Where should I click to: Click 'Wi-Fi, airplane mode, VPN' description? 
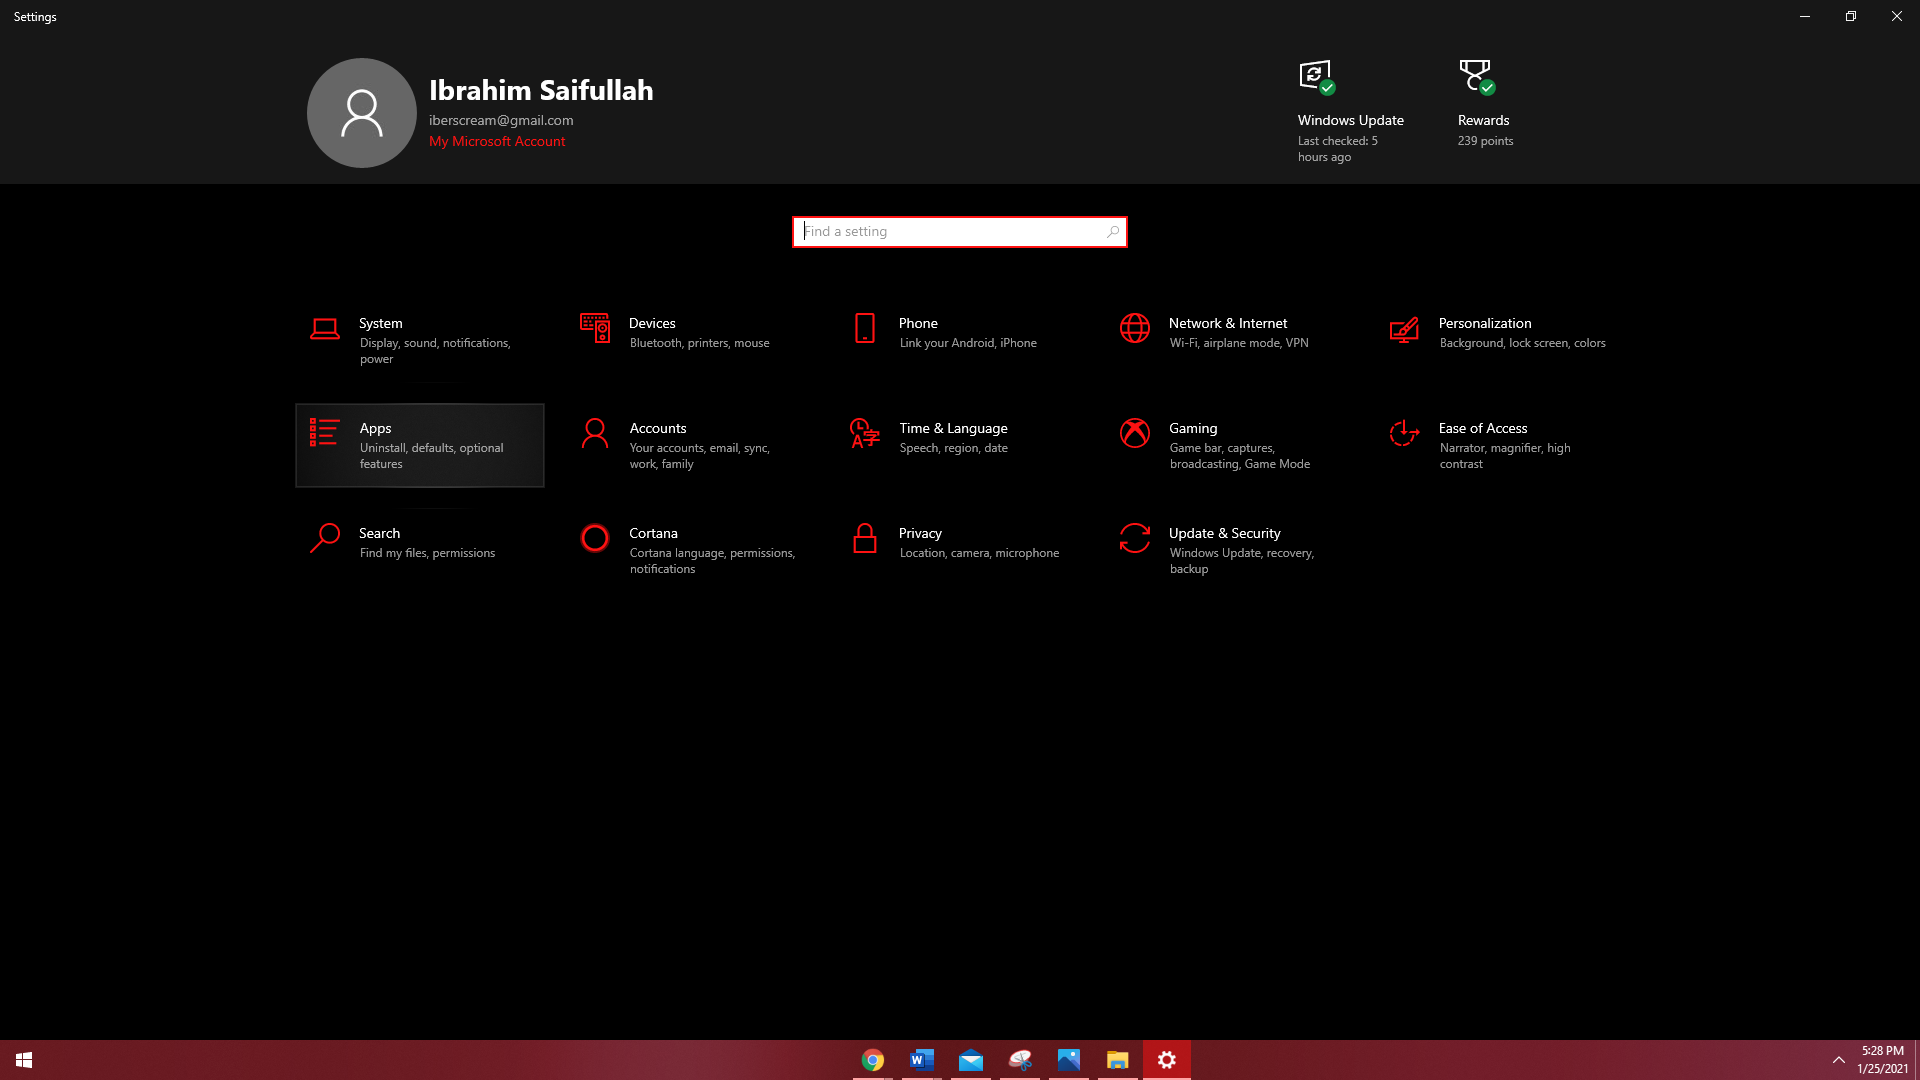[1239, 343]
